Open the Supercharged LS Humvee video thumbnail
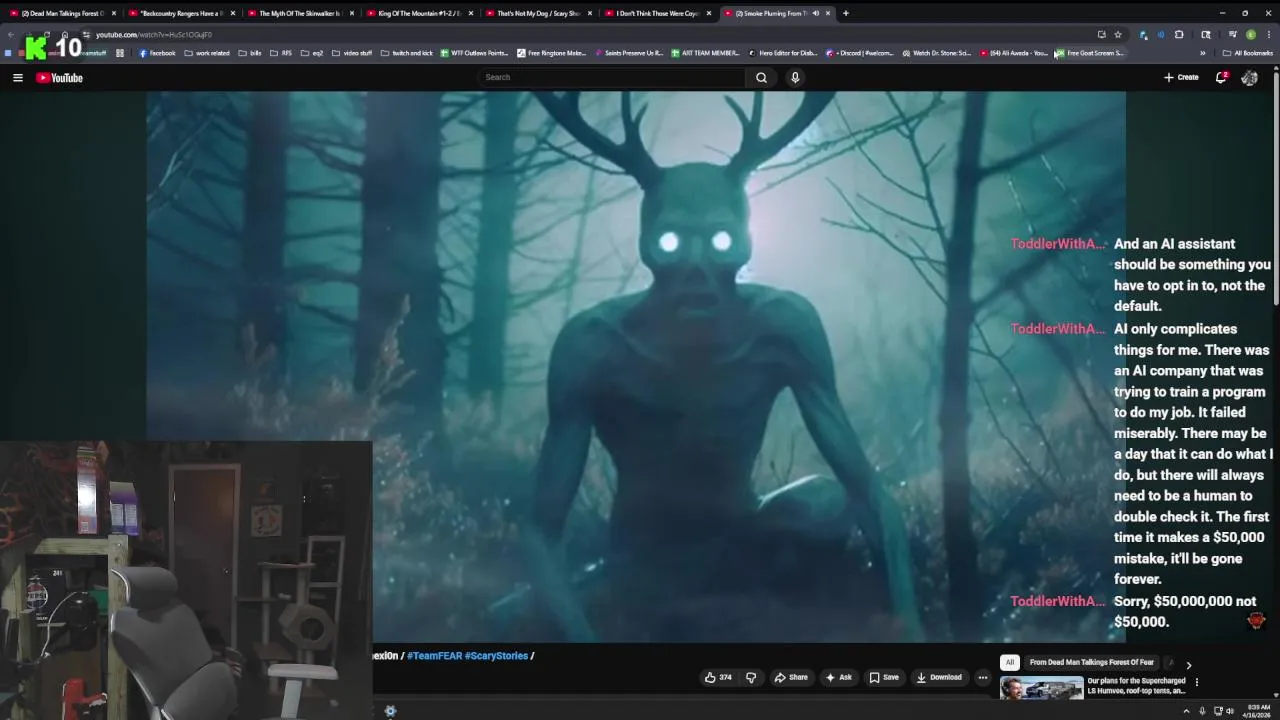 click(1042, 688)
